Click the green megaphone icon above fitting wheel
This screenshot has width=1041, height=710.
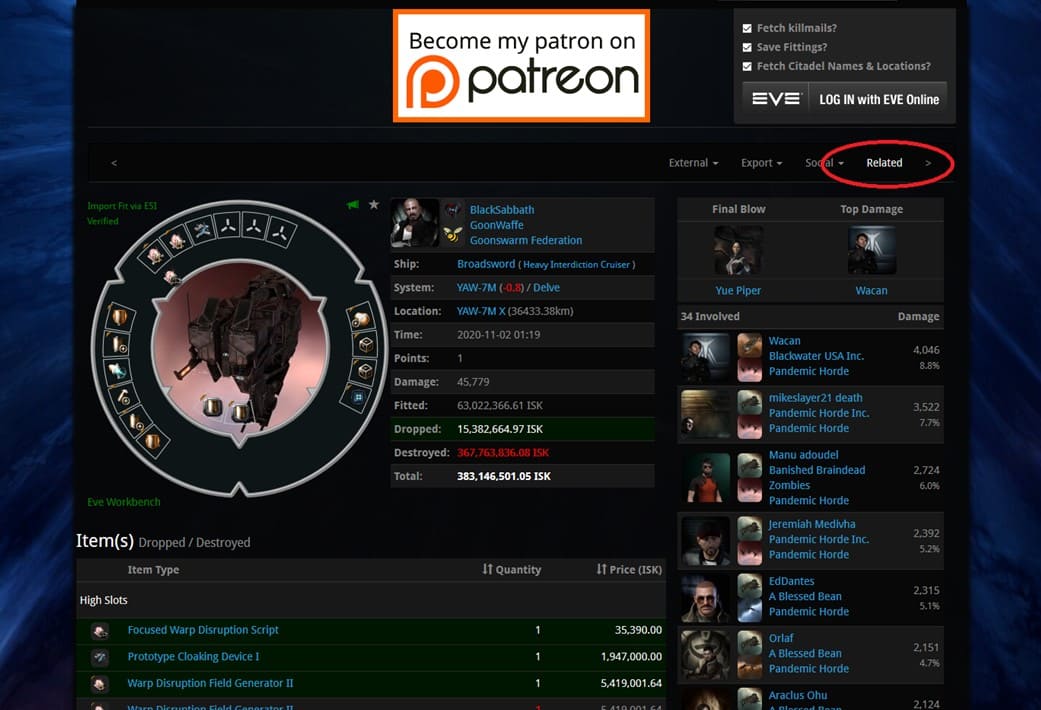tap(353, 205)
